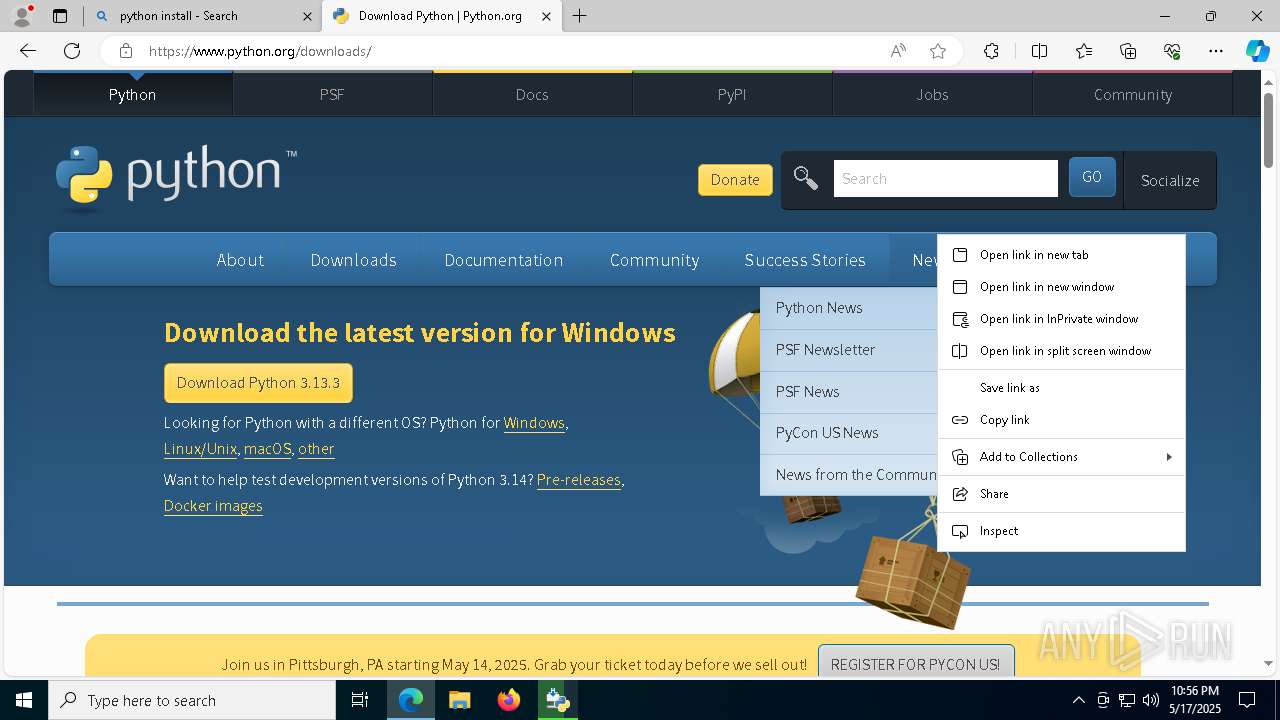Viewport: 1280px width, 720px height.
Task: Show hidden tray icons chevron
Action: click(1078, 700)
